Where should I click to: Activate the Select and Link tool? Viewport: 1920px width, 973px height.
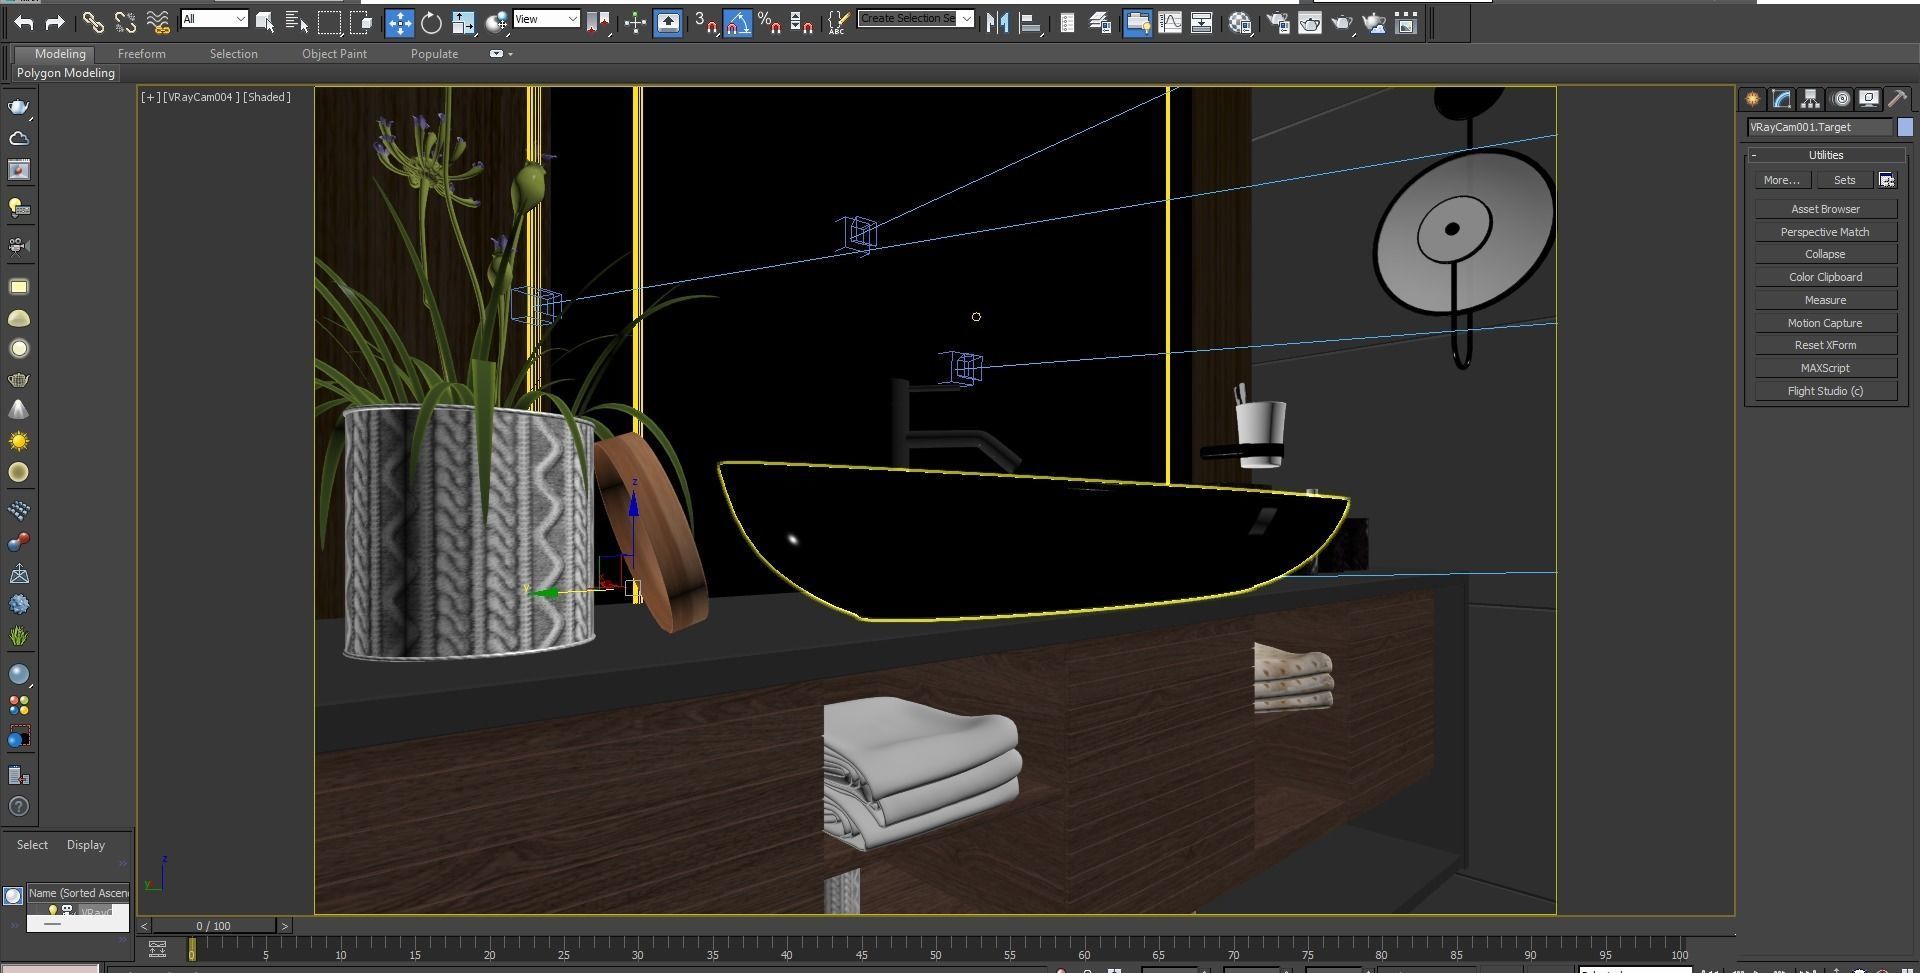click(93, 22)
